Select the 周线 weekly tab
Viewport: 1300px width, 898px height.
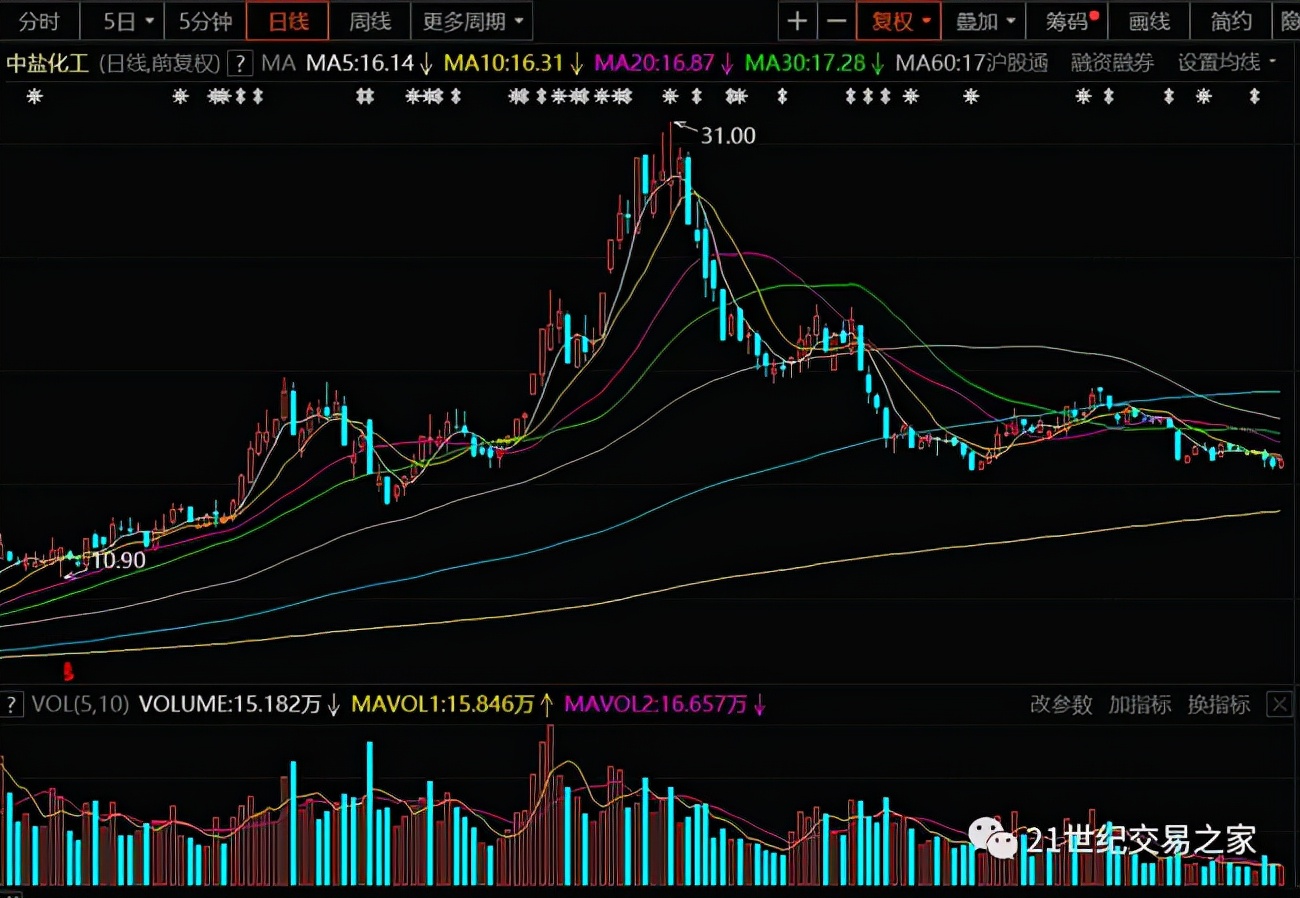369,21
